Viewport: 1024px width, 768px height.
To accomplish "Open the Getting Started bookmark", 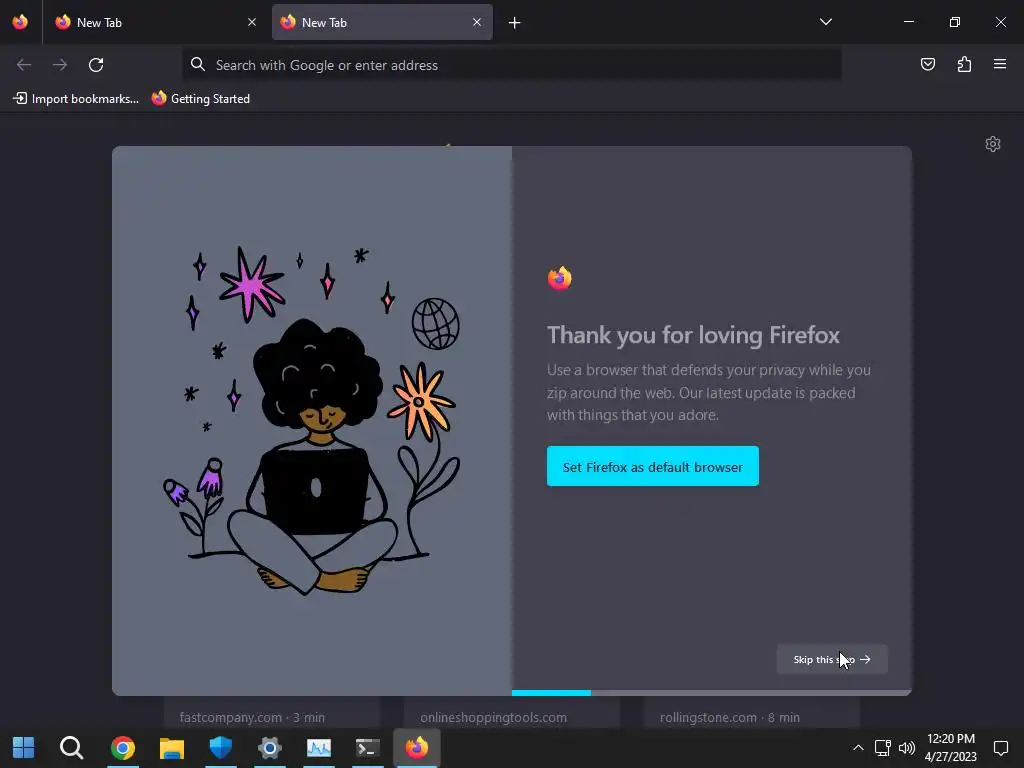I will 200,99.
